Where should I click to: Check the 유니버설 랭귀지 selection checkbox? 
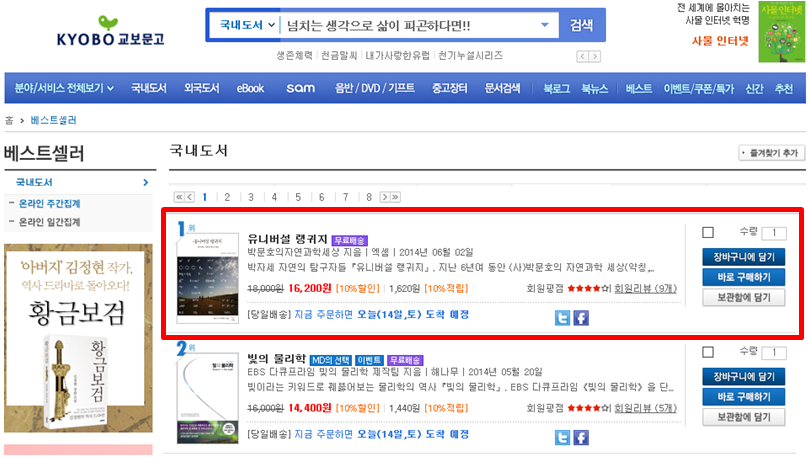click(708, 232)
